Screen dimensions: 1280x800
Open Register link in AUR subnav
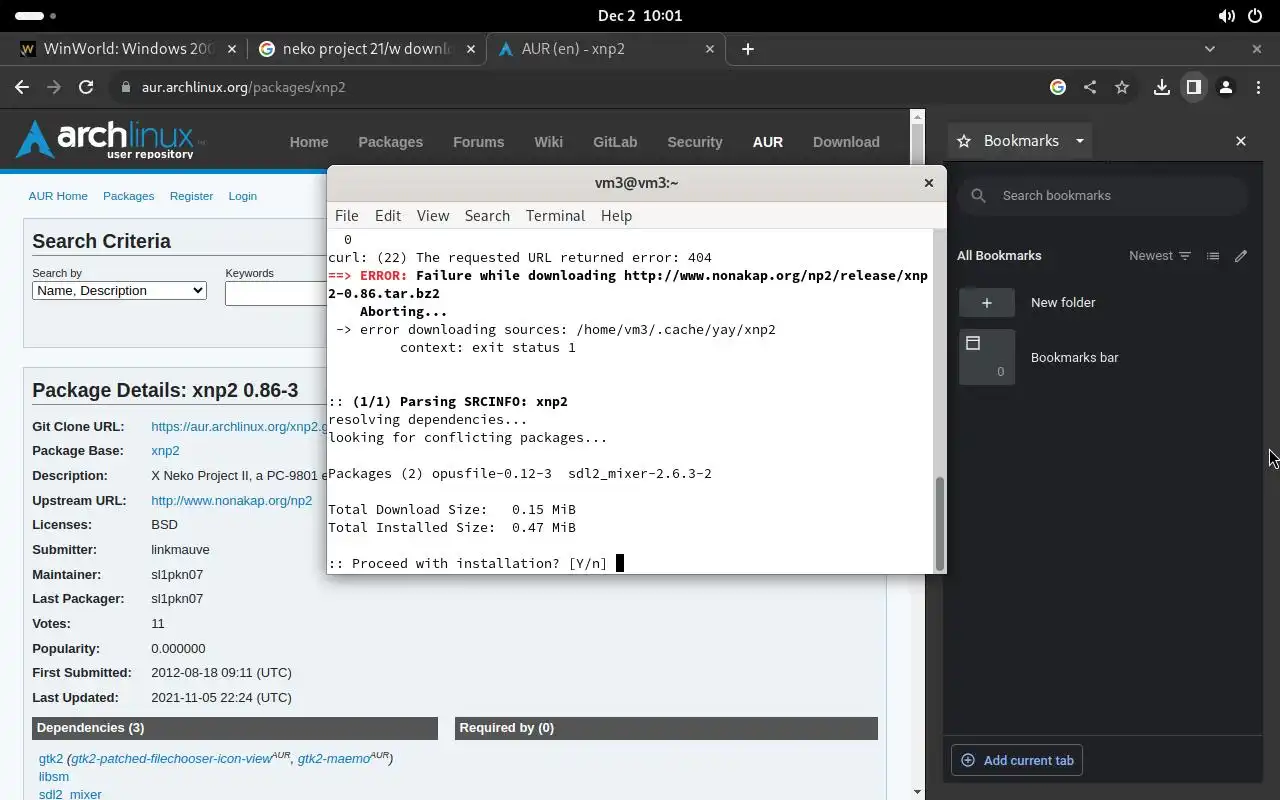191,196
